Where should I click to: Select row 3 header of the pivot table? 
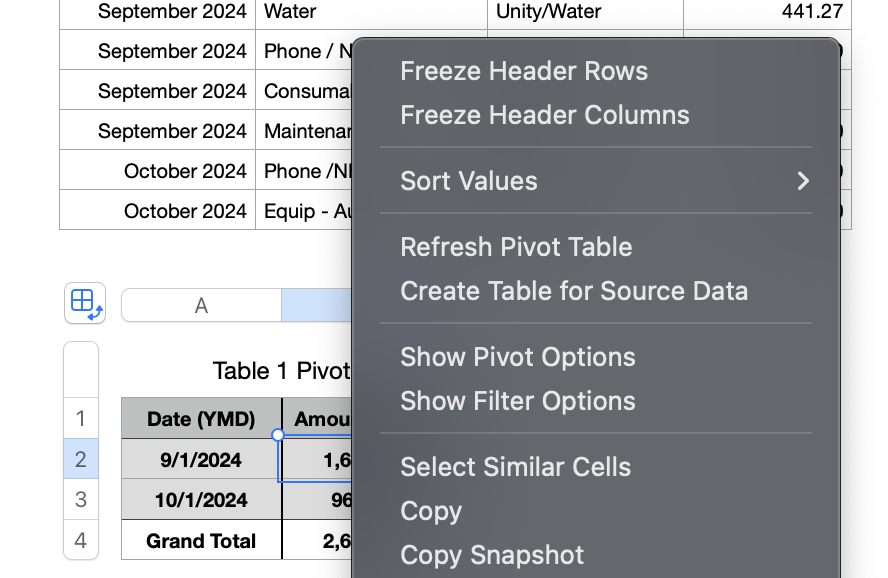coord(81,499)
